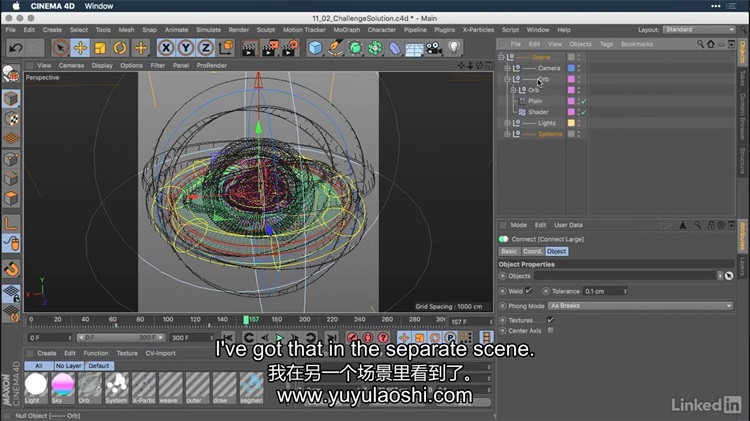
Task: Collapse the Scene null hierarchy
Action: (501, 57)
